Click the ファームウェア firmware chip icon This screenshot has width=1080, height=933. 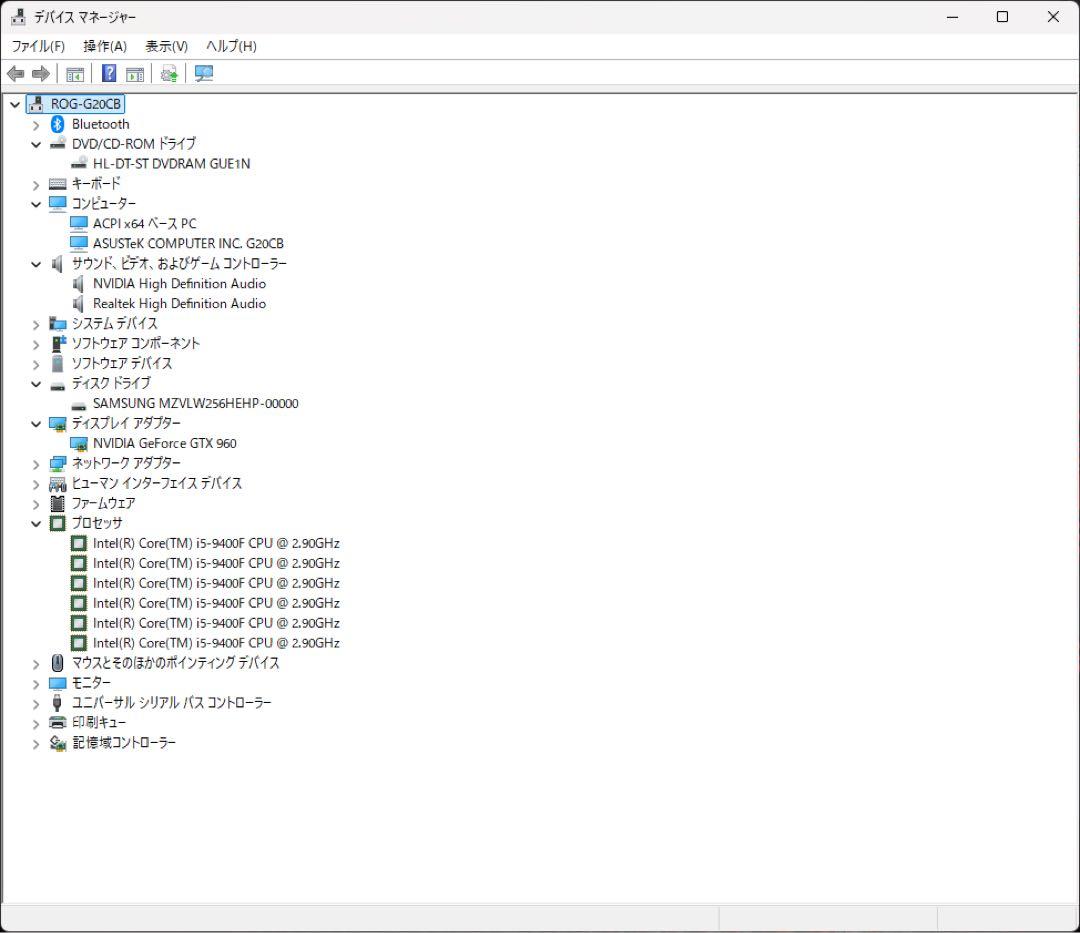click(58, 503)
